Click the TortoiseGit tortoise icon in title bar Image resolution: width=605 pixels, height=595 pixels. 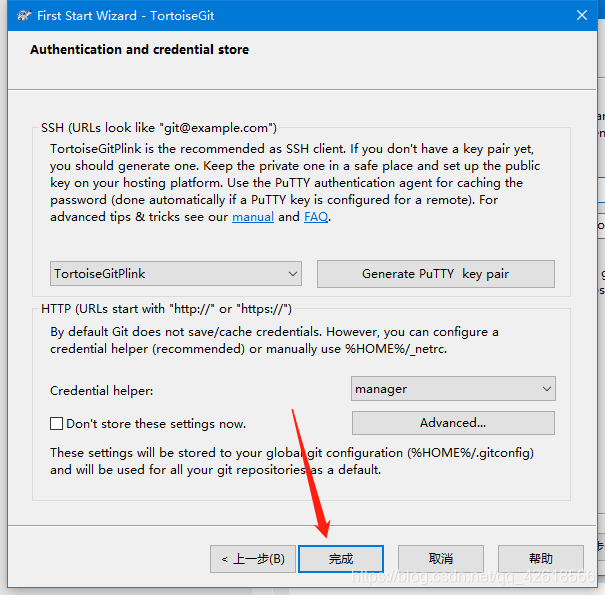tap(24, 16)
